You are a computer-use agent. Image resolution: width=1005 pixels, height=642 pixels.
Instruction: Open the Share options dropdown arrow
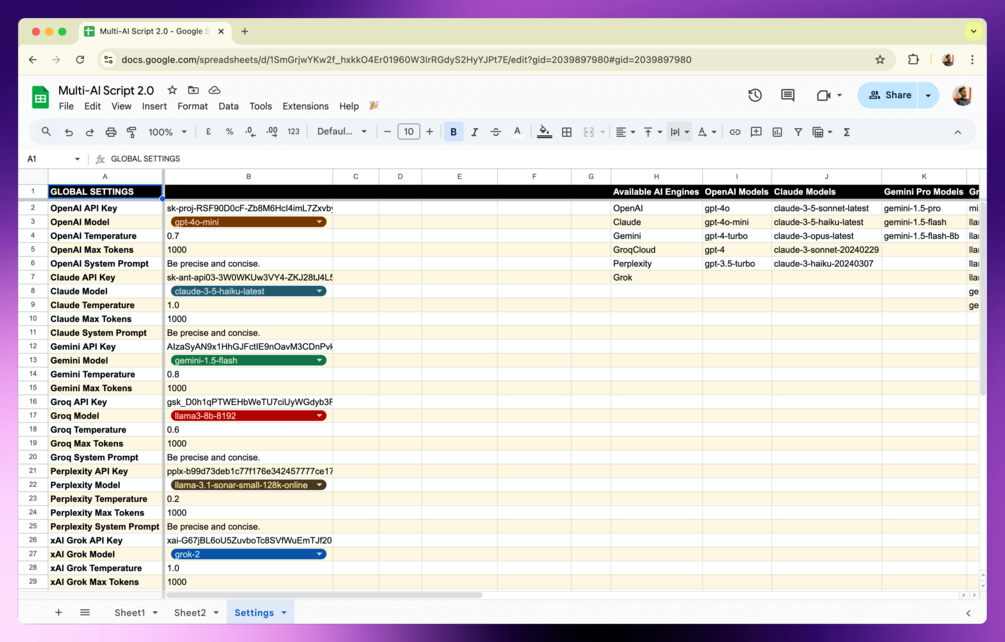928,95
